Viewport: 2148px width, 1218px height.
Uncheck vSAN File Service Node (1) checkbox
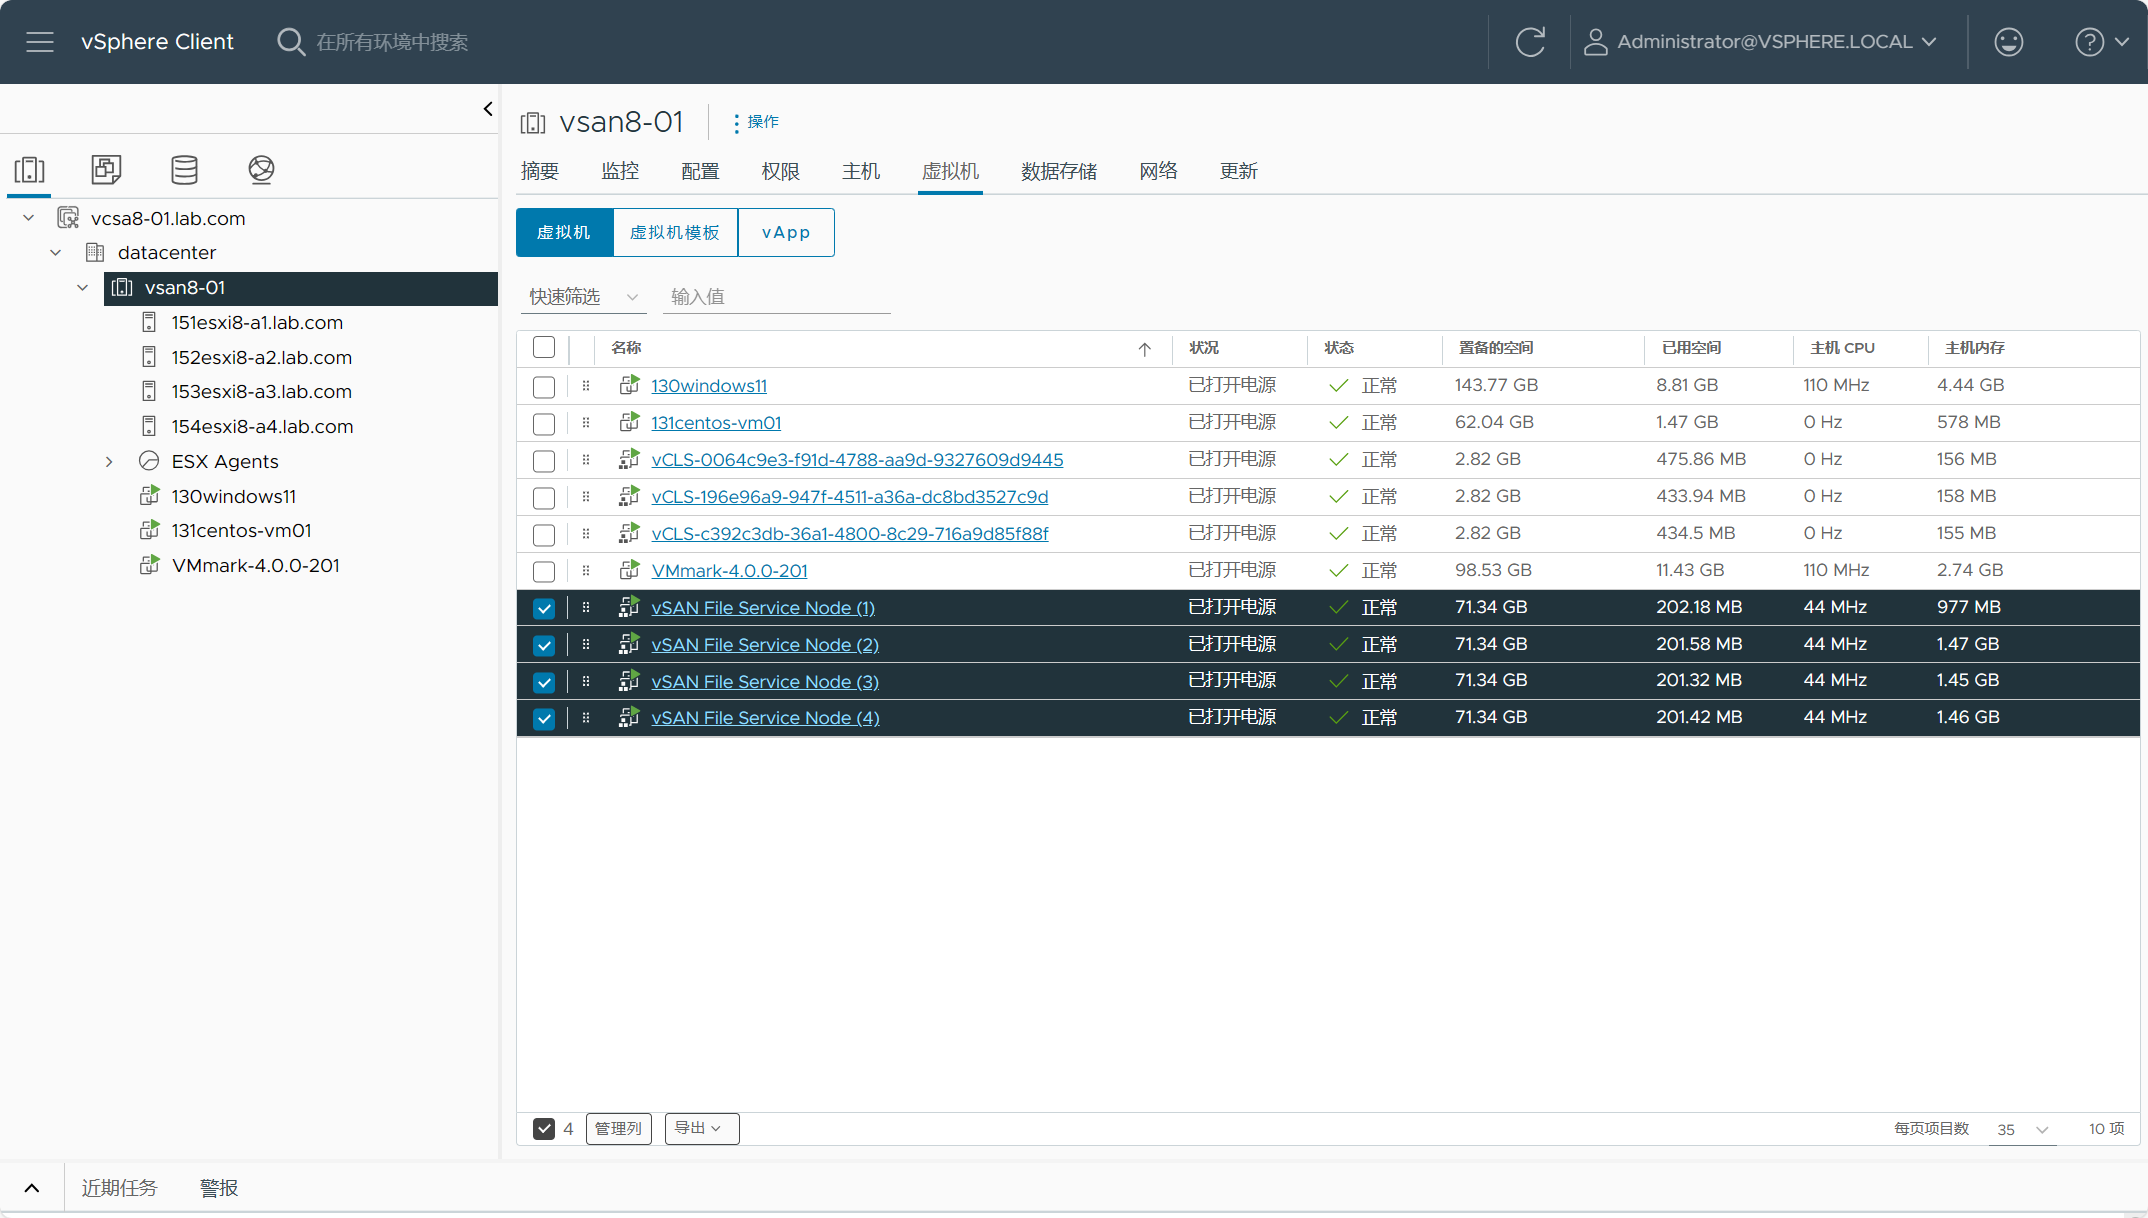pyautogui.click(x=544, y=608)
